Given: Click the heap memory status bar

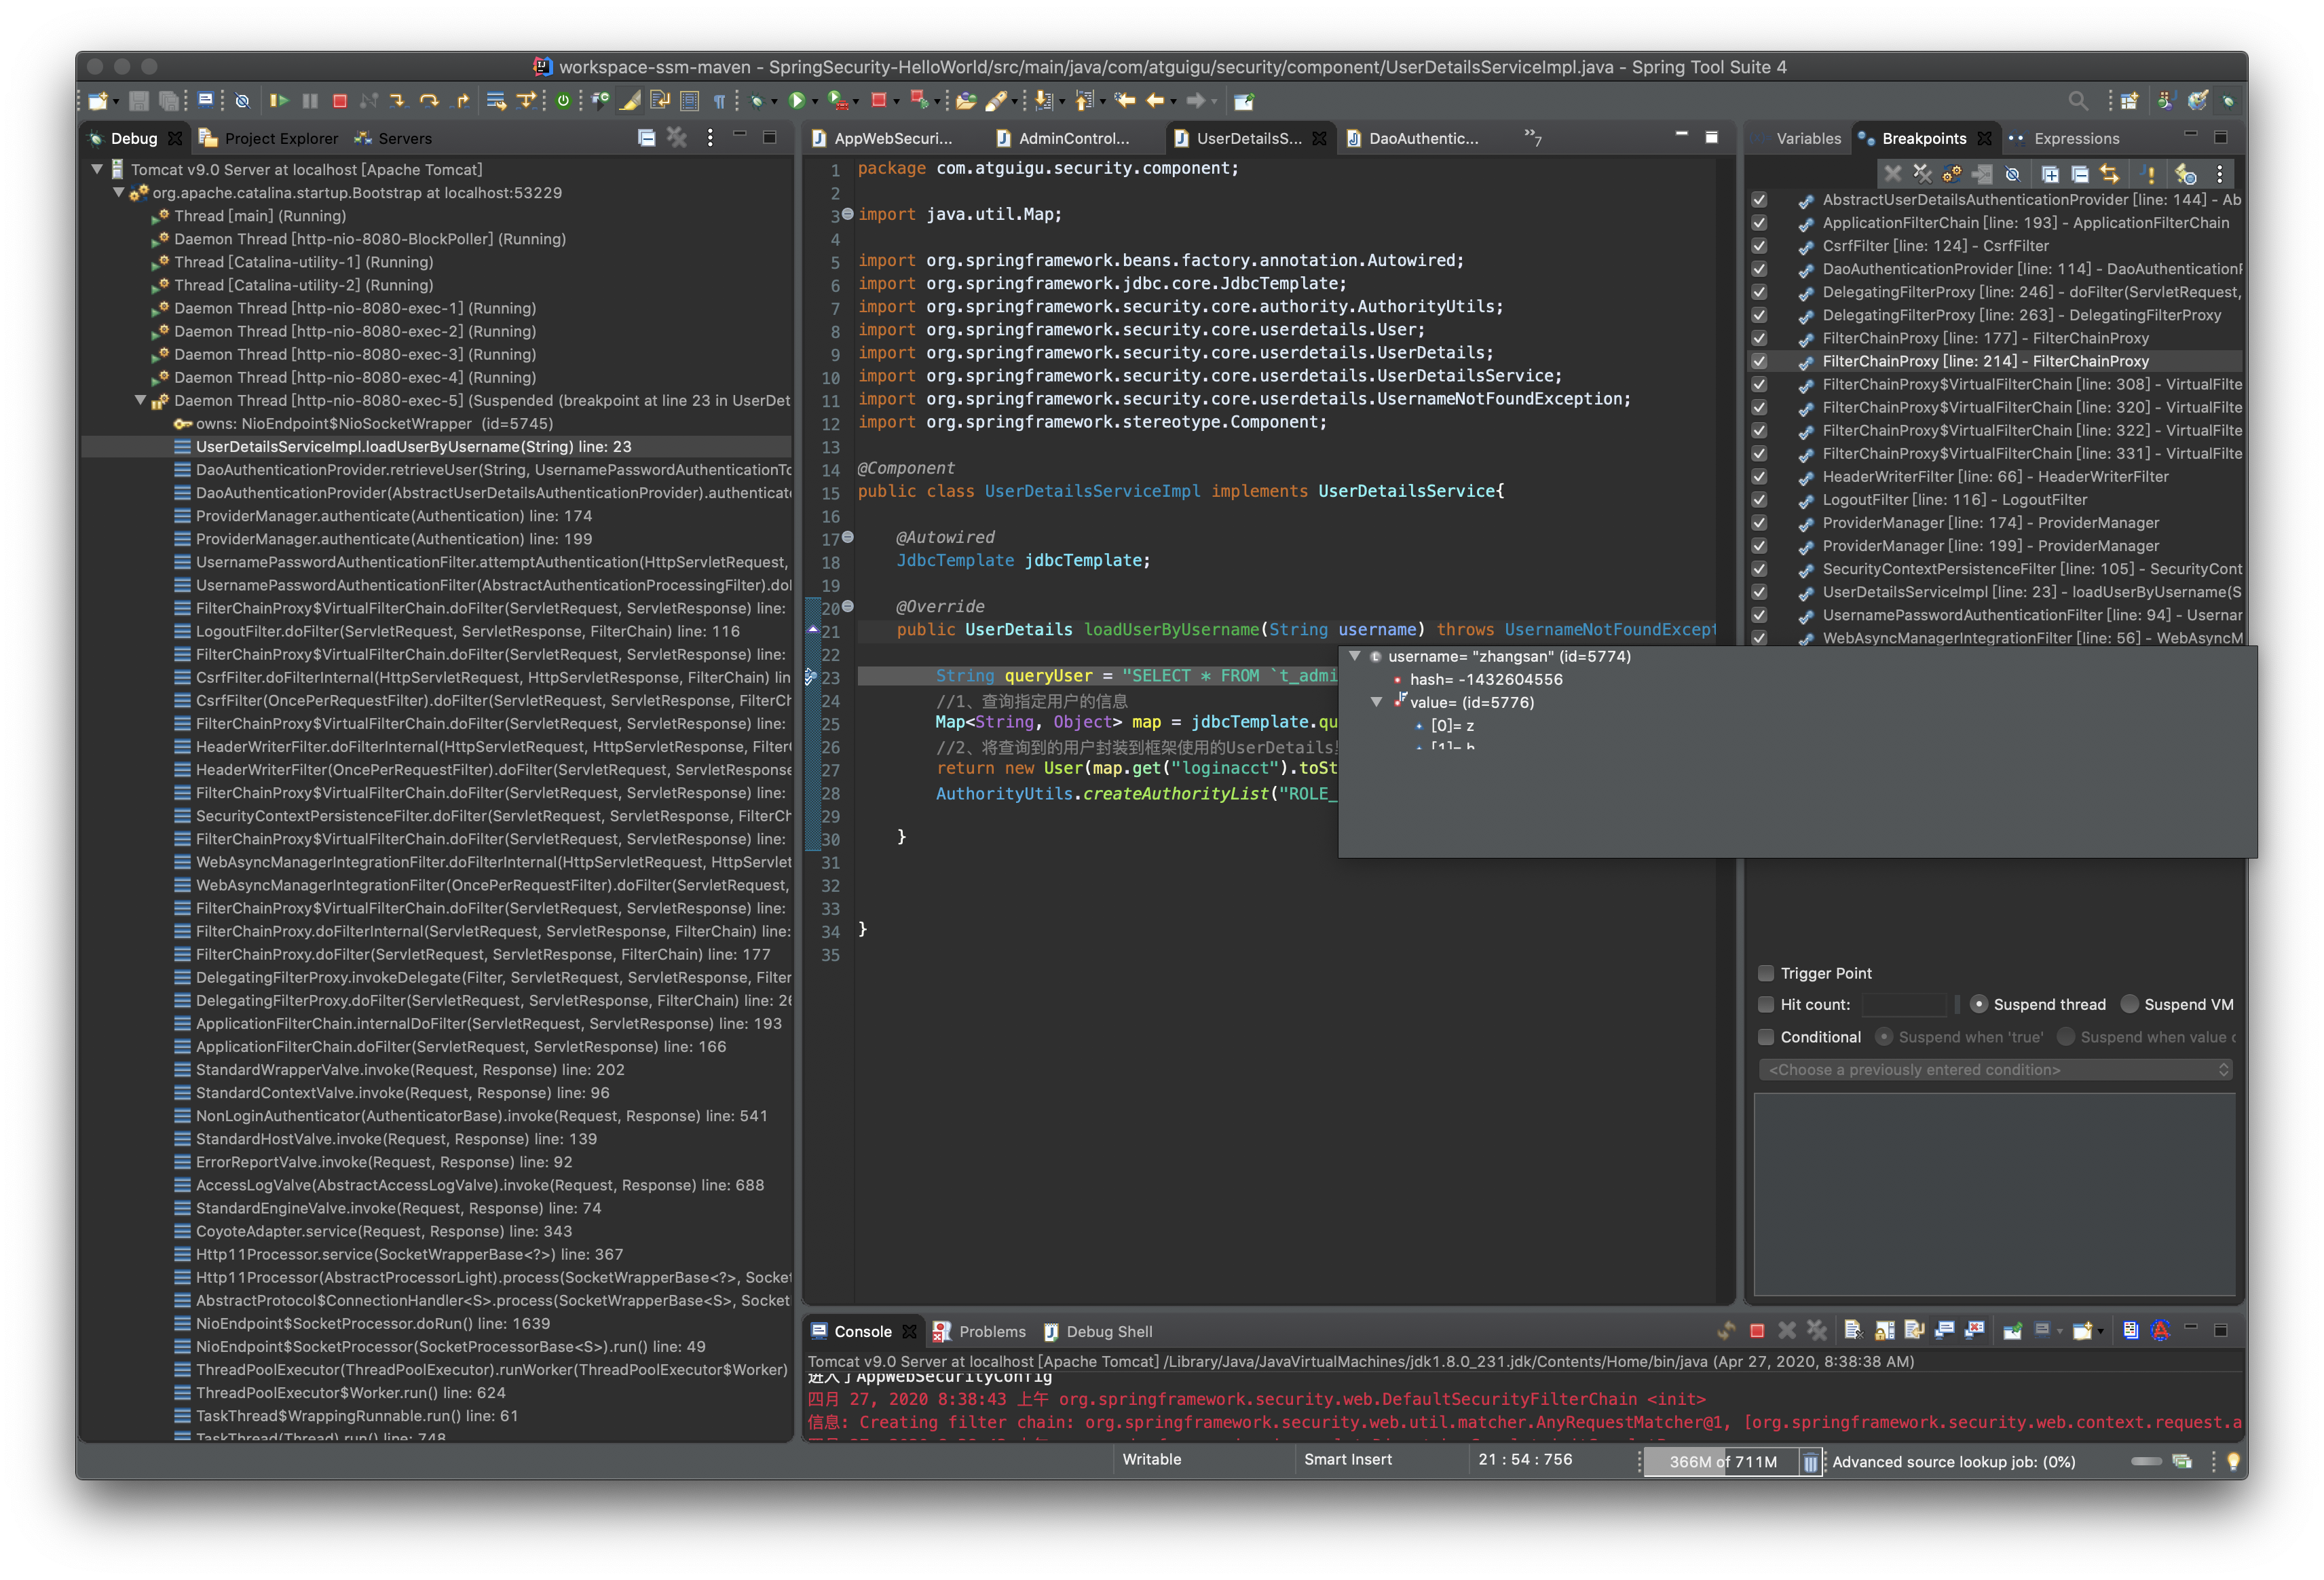Looking at the screenshot, I should point(1721,1461).
